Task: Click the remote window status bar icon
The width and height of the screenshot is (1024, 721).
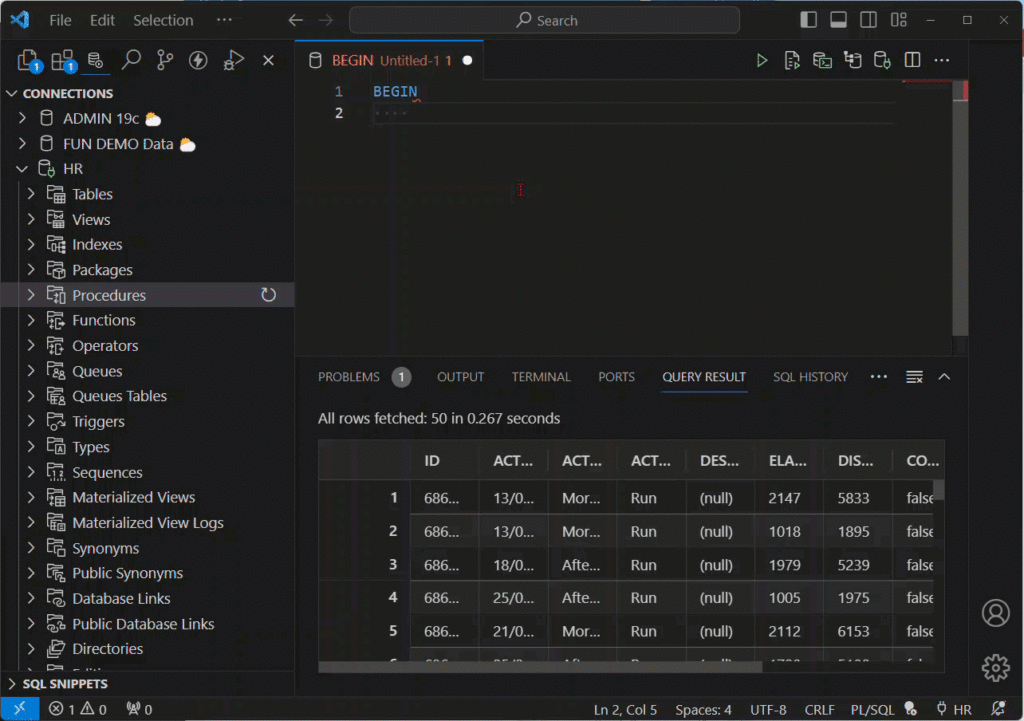Action: click(x=20, y=709)
